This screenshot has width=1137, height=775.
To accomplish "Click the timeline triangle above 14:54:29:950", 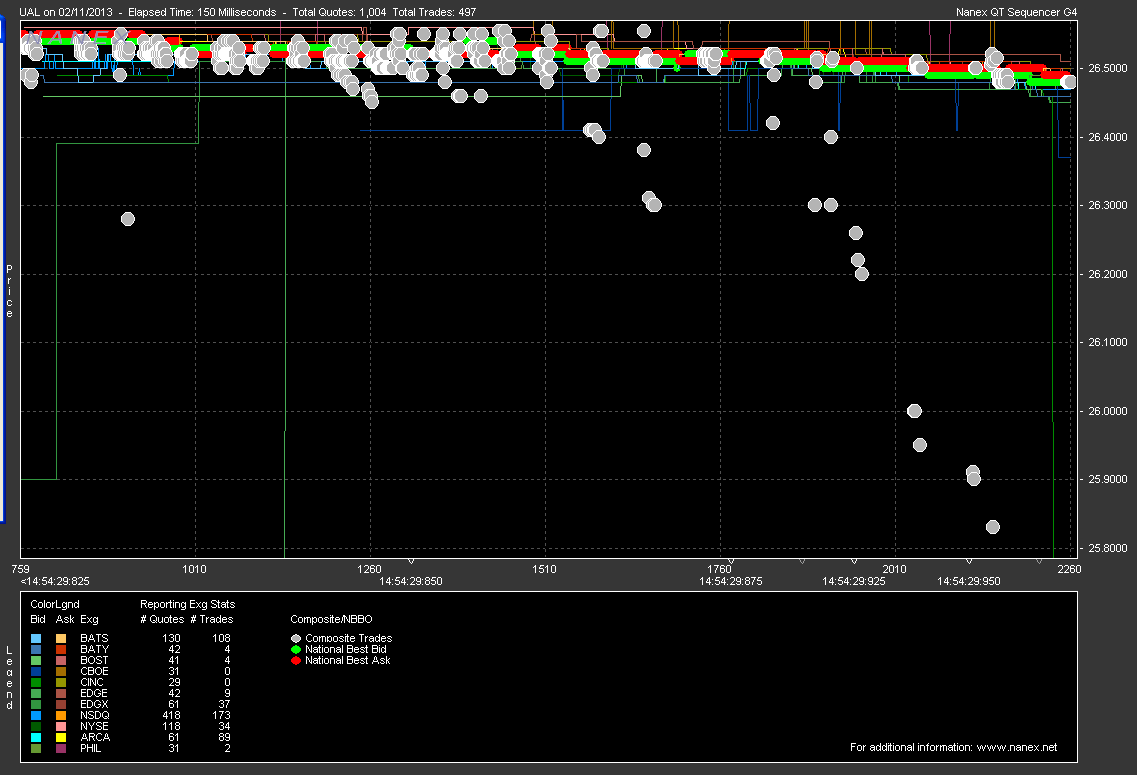I will [x=969, y=562].
